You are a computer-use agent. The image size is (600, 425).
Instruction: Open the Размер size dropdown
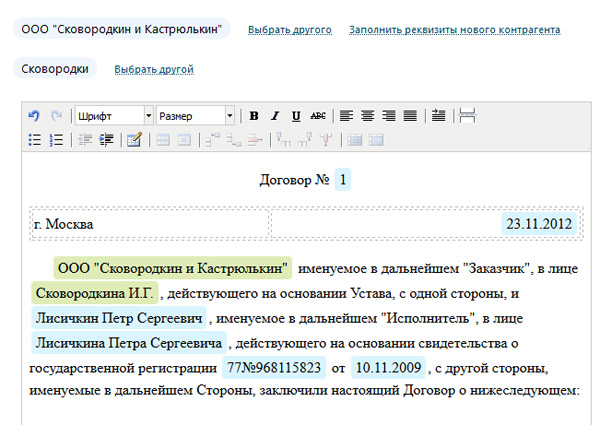pos(195,116)
